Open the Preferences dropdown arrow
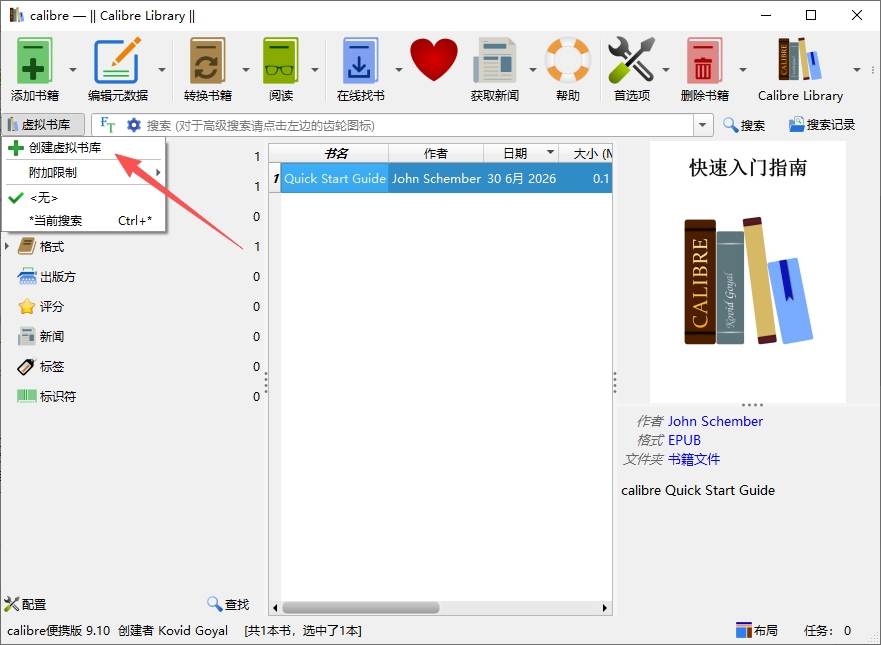Viewport: 881px width, 645px height. click(666, 70)
